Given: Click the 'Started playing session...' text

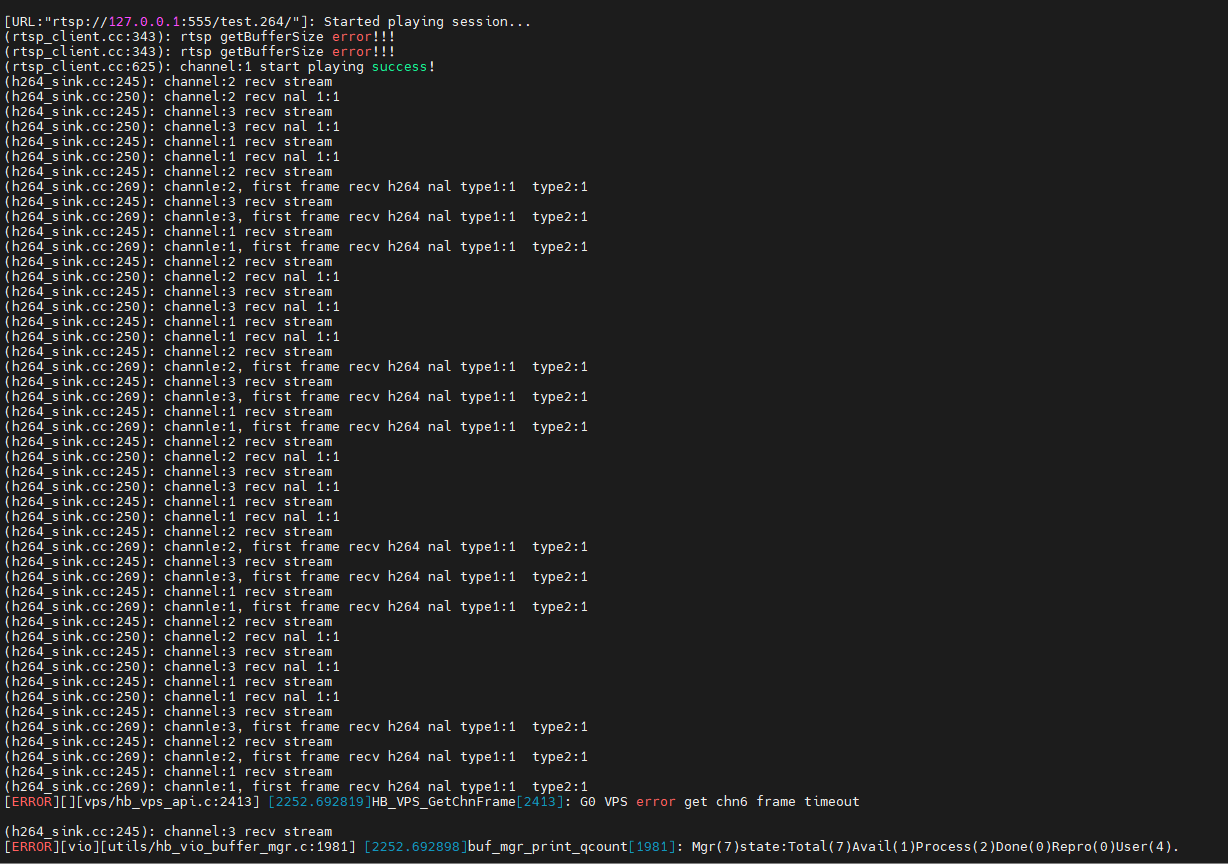Looking at the screenshot, I should click(x=427, y=21).
